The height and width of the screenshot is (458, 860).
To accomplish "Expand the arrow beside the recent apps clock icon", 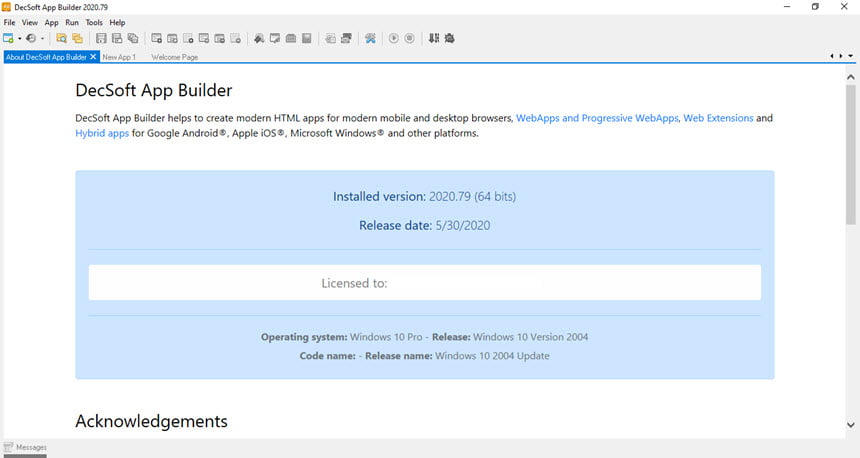I will point(42,38).
